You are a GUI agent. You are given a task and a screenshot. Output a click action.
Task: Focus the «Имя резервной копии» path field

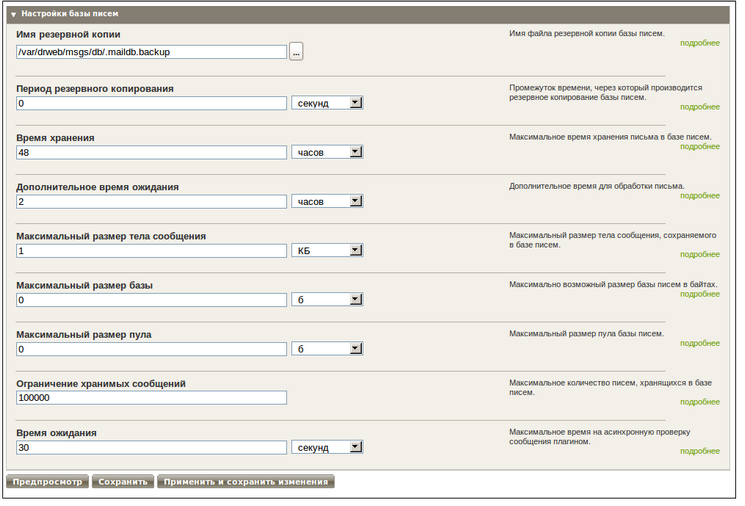point(152,52)
